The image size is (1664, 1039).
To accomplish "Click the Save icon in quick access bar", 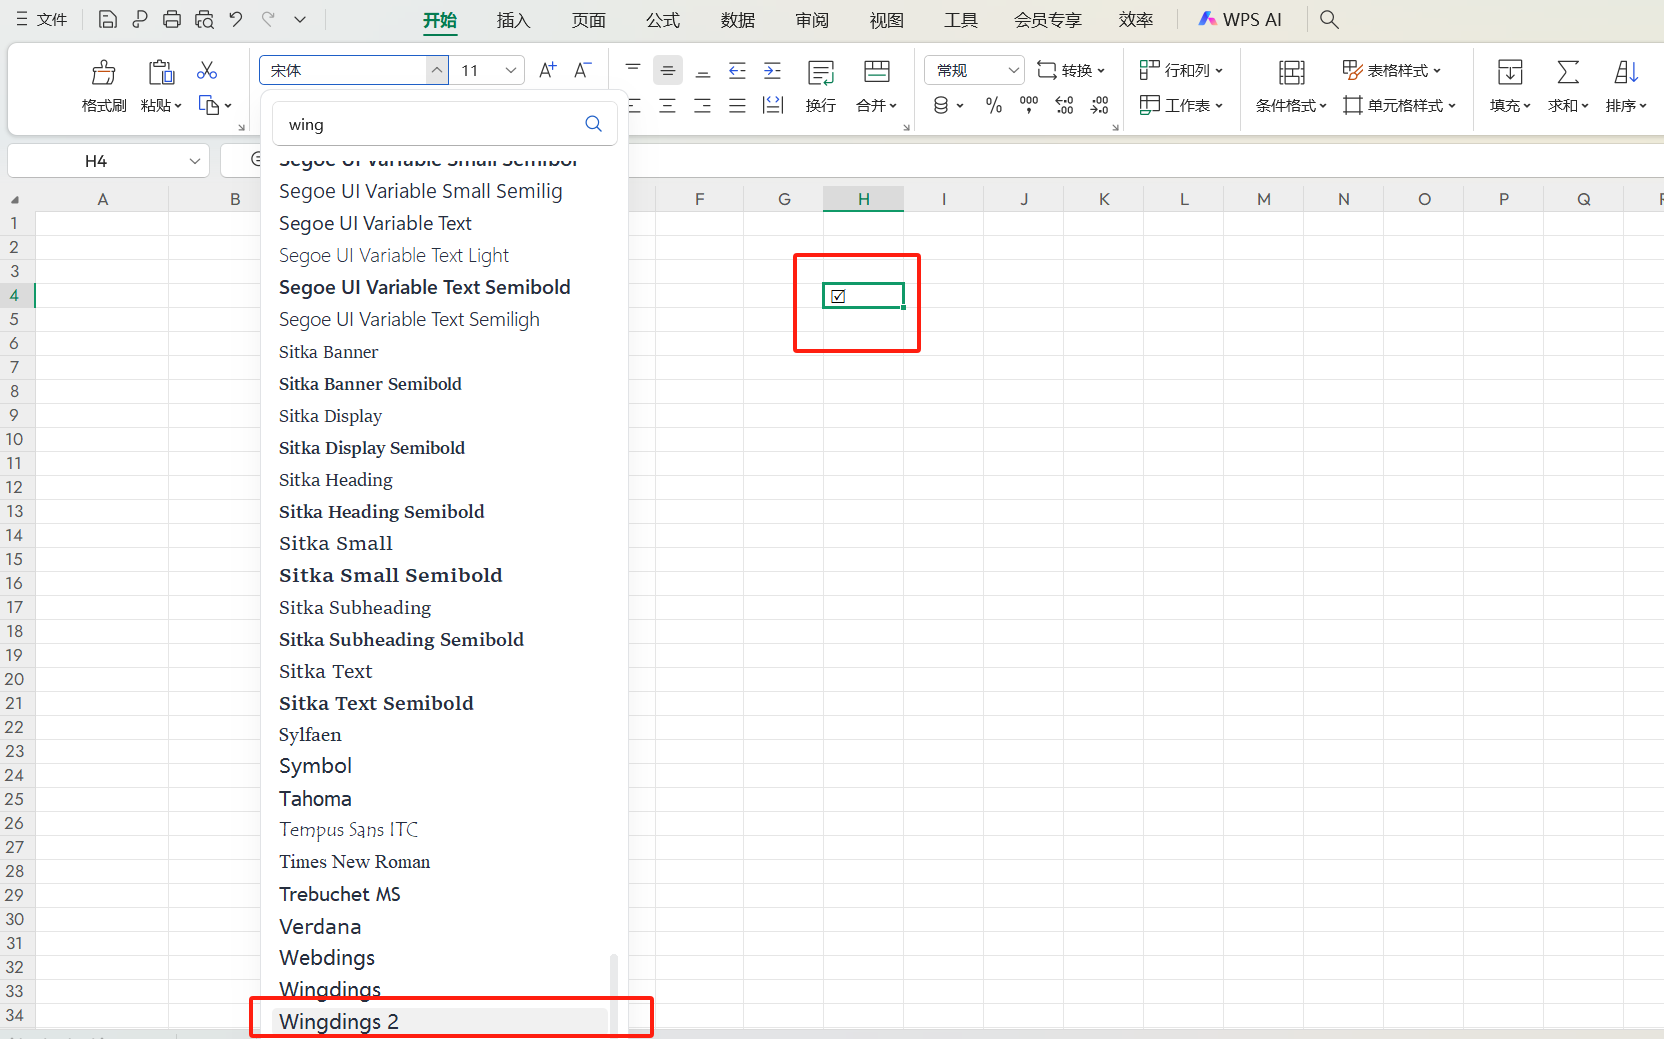I will [x=108, y=19].
